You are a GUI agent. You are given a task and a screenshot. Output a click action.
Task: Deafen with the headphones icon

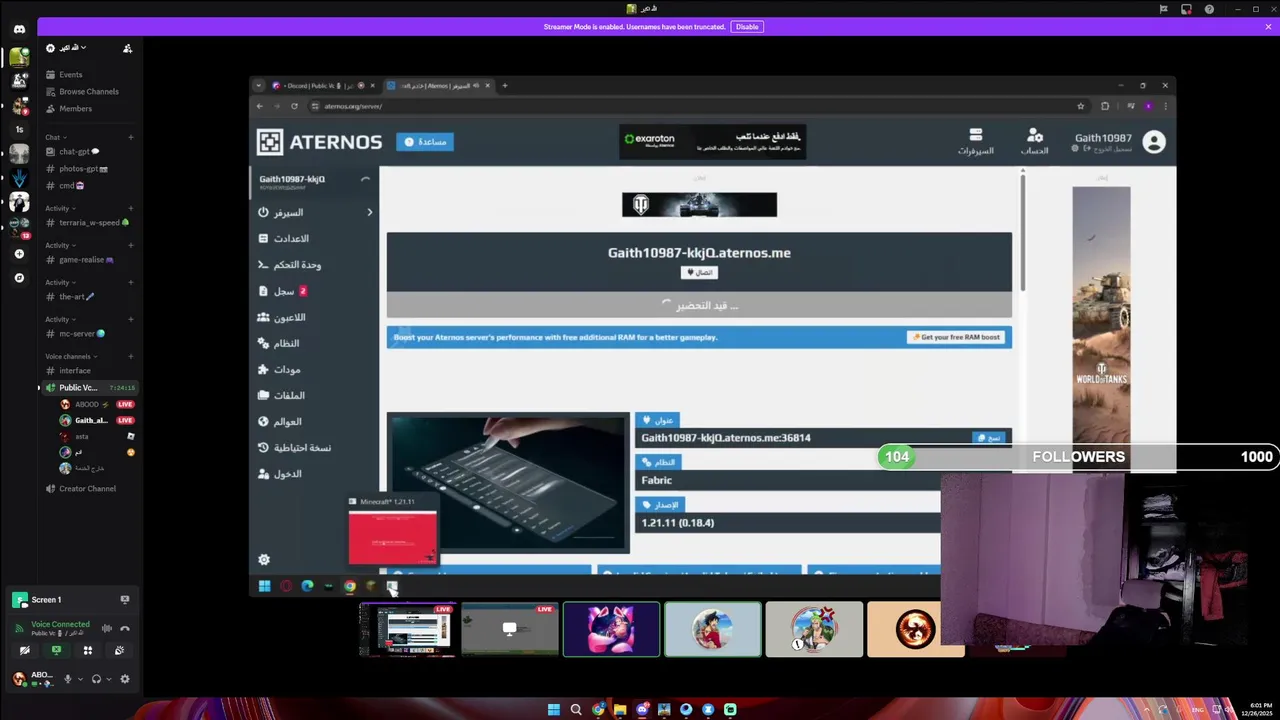click(x=96, y=679)
